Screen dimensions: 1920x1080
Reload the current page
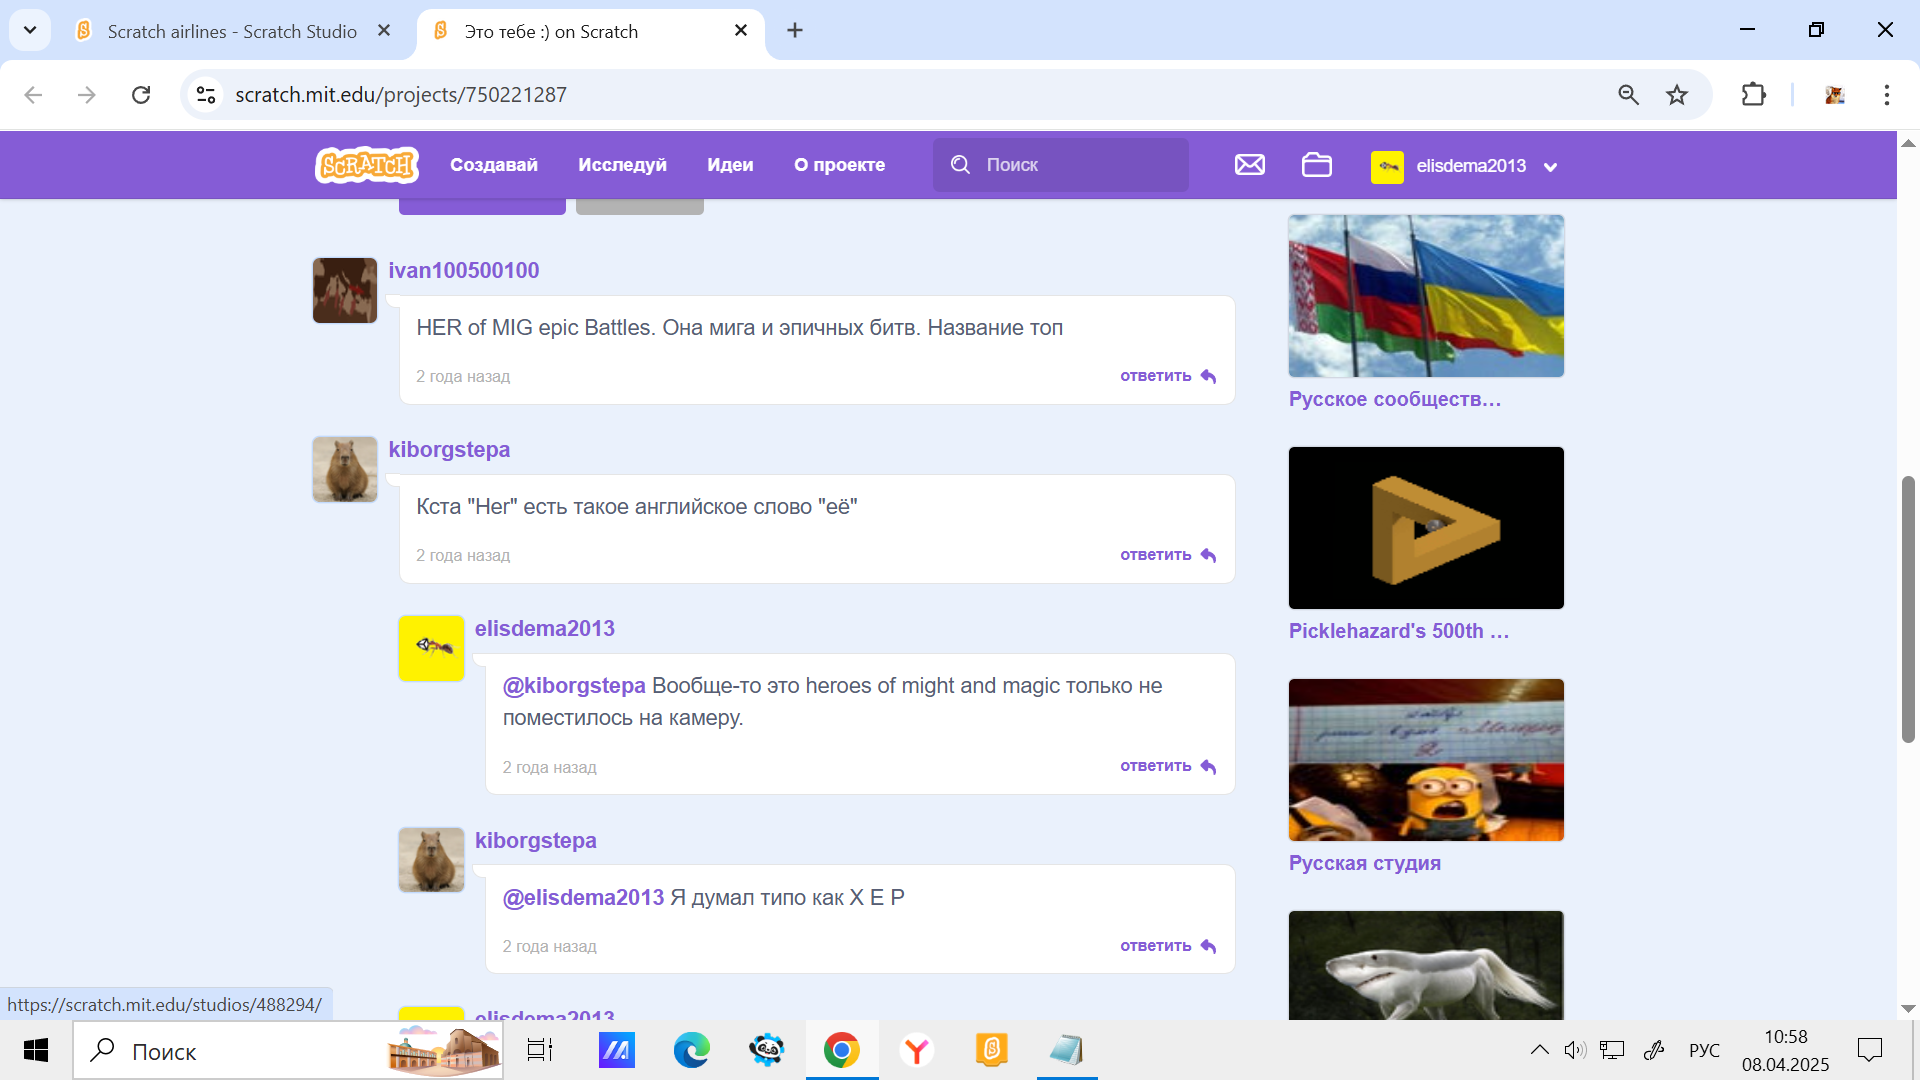(141, 95)
